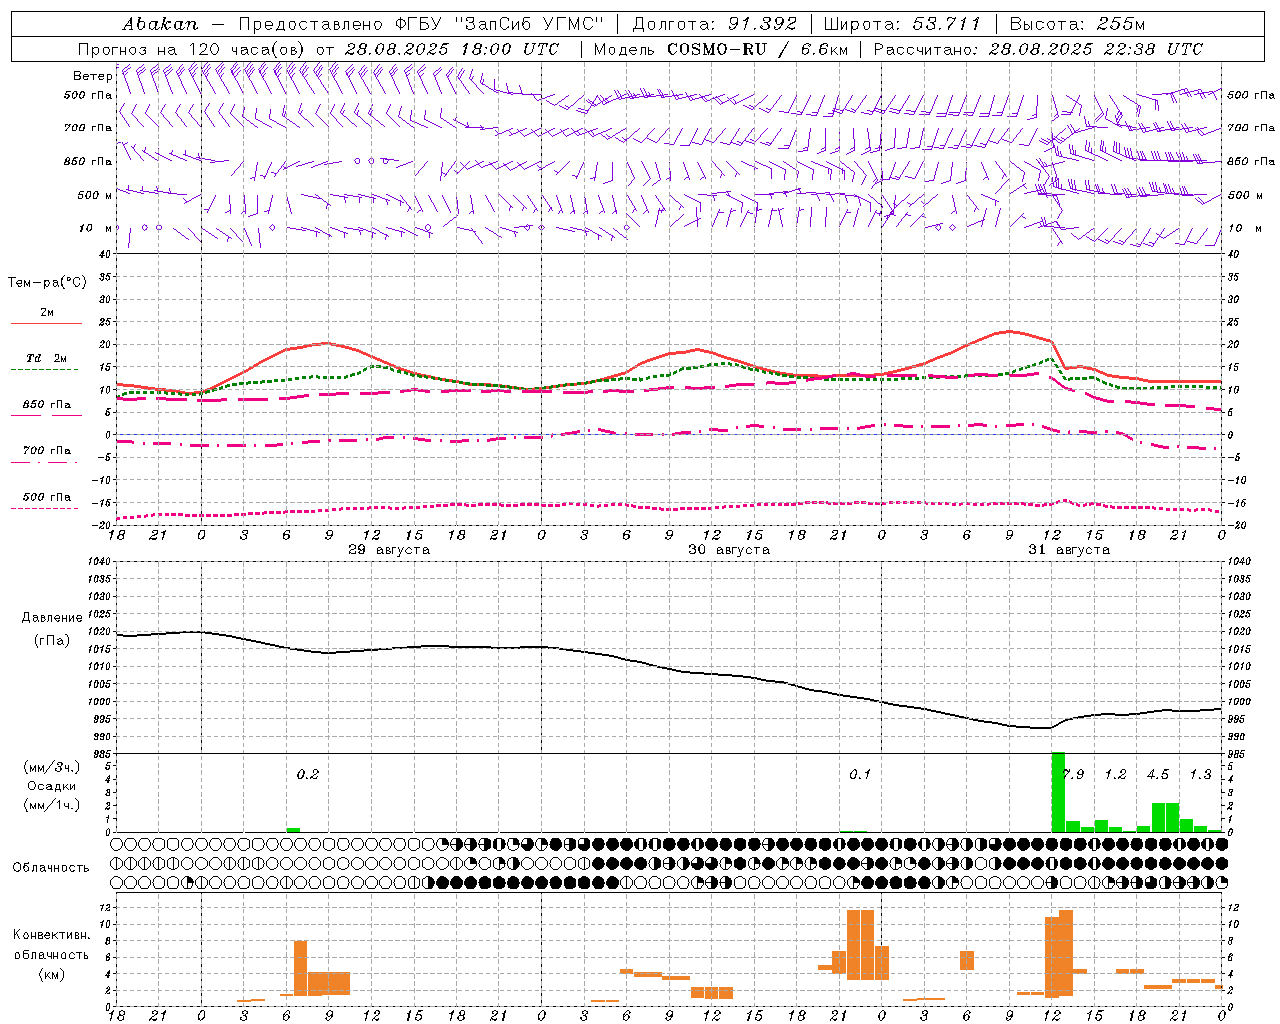1280x1024 pixels.
Task: Click the Давление pressure panel label
Action: (52, 618)
